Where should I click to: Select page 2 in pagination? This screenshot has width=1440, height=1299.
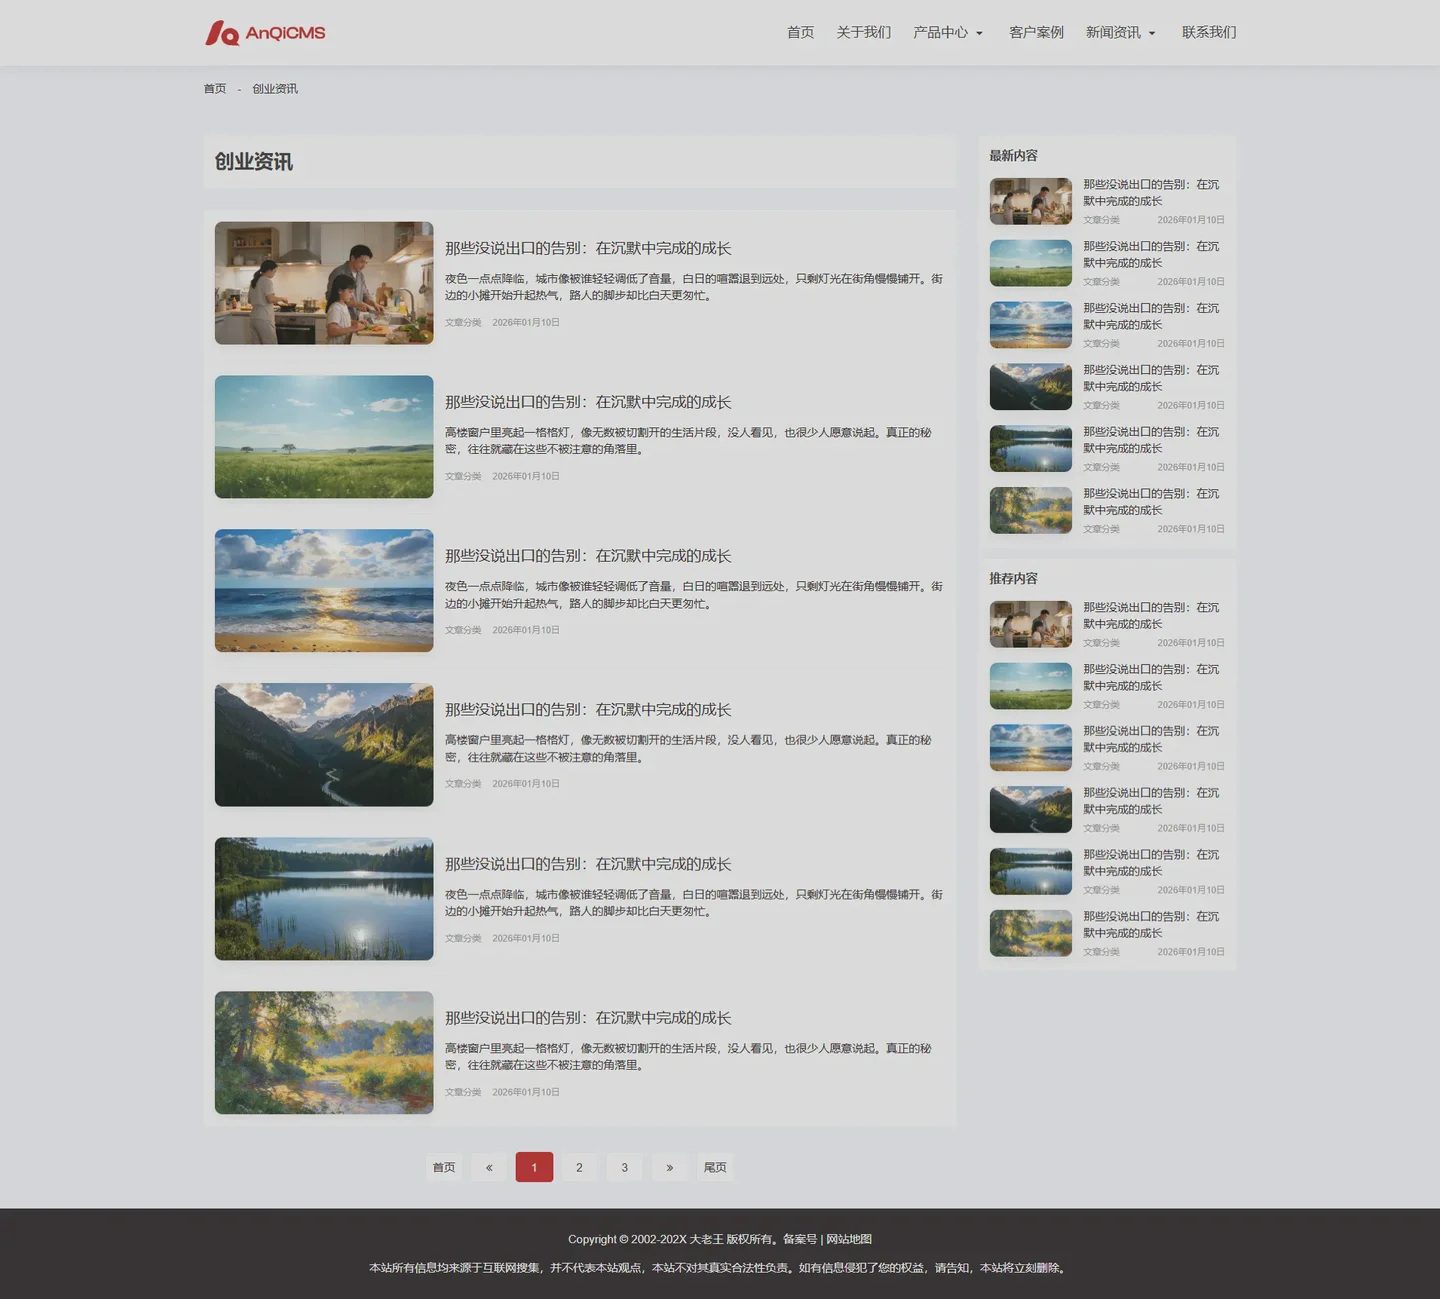(x=579, y=1167)
